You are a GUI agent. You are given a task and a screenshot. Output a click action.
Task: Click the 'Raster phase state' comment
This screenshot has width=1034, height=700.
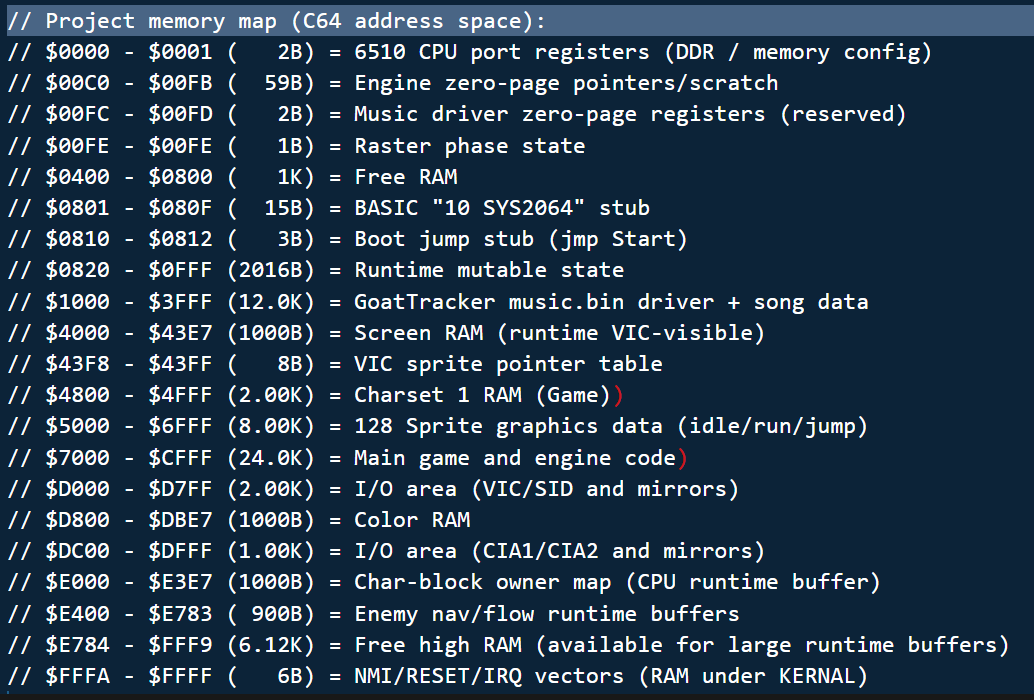coord(470,146)
